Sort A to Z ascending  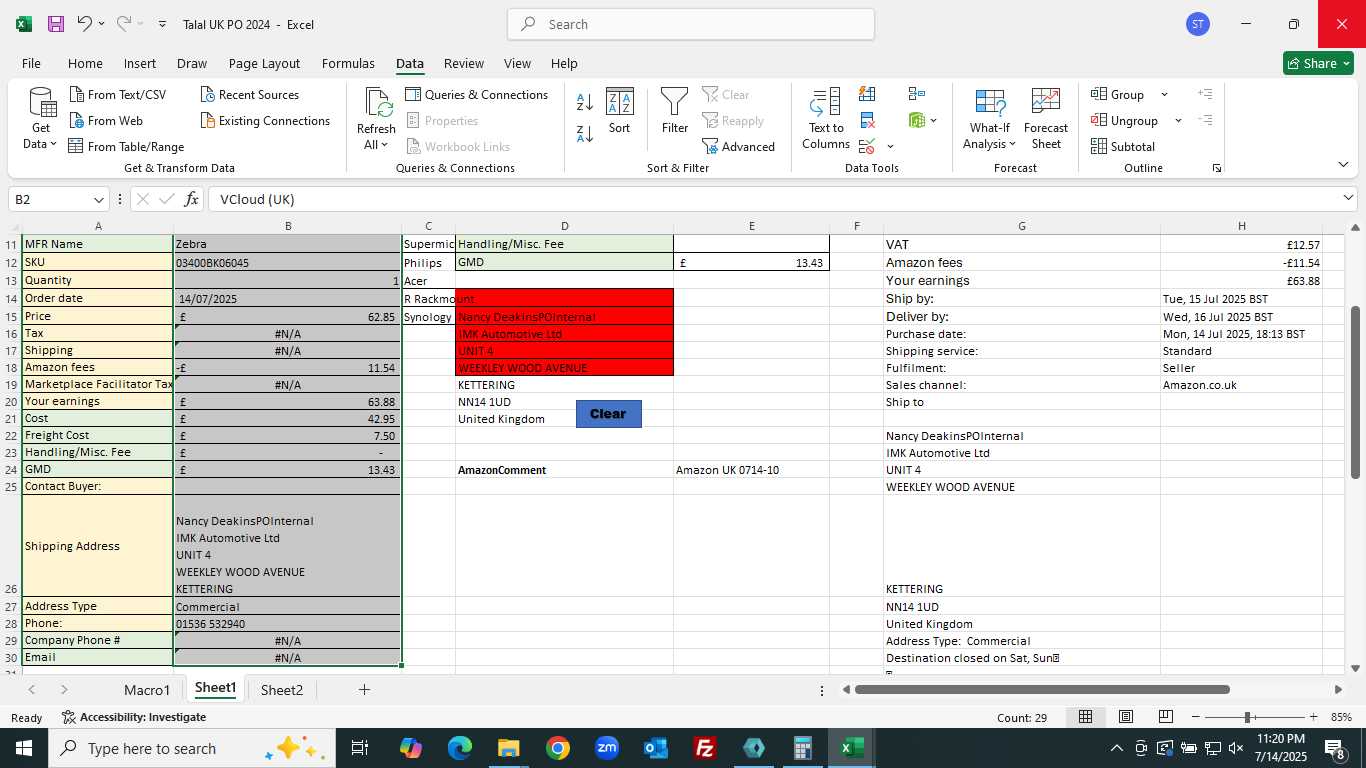coord(585,101)
